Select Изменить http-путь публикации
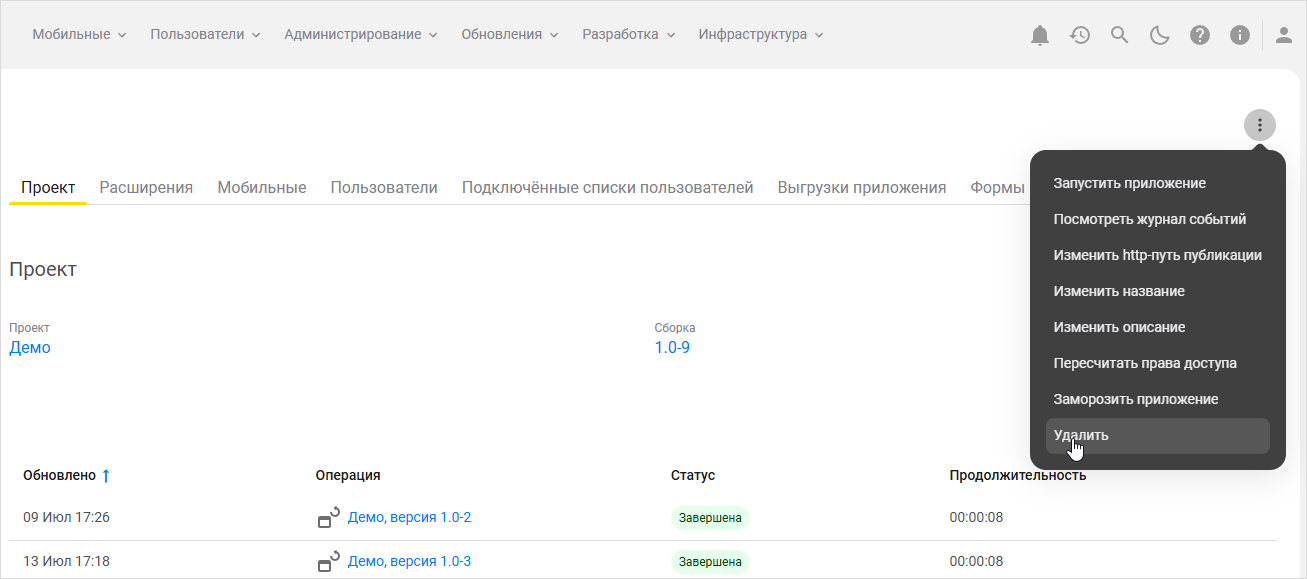 (1158, 256)
